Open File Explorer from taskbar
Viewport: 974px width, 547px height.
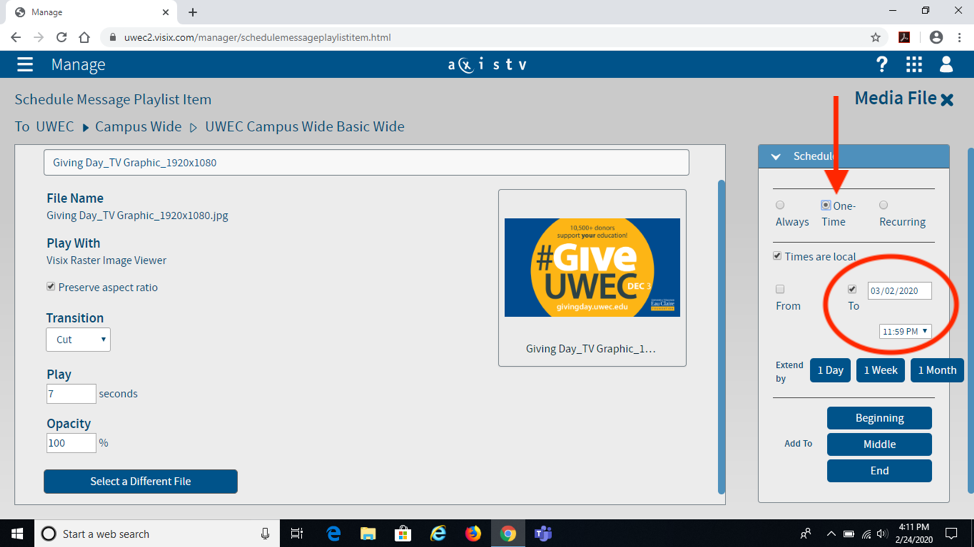[368, 533]
